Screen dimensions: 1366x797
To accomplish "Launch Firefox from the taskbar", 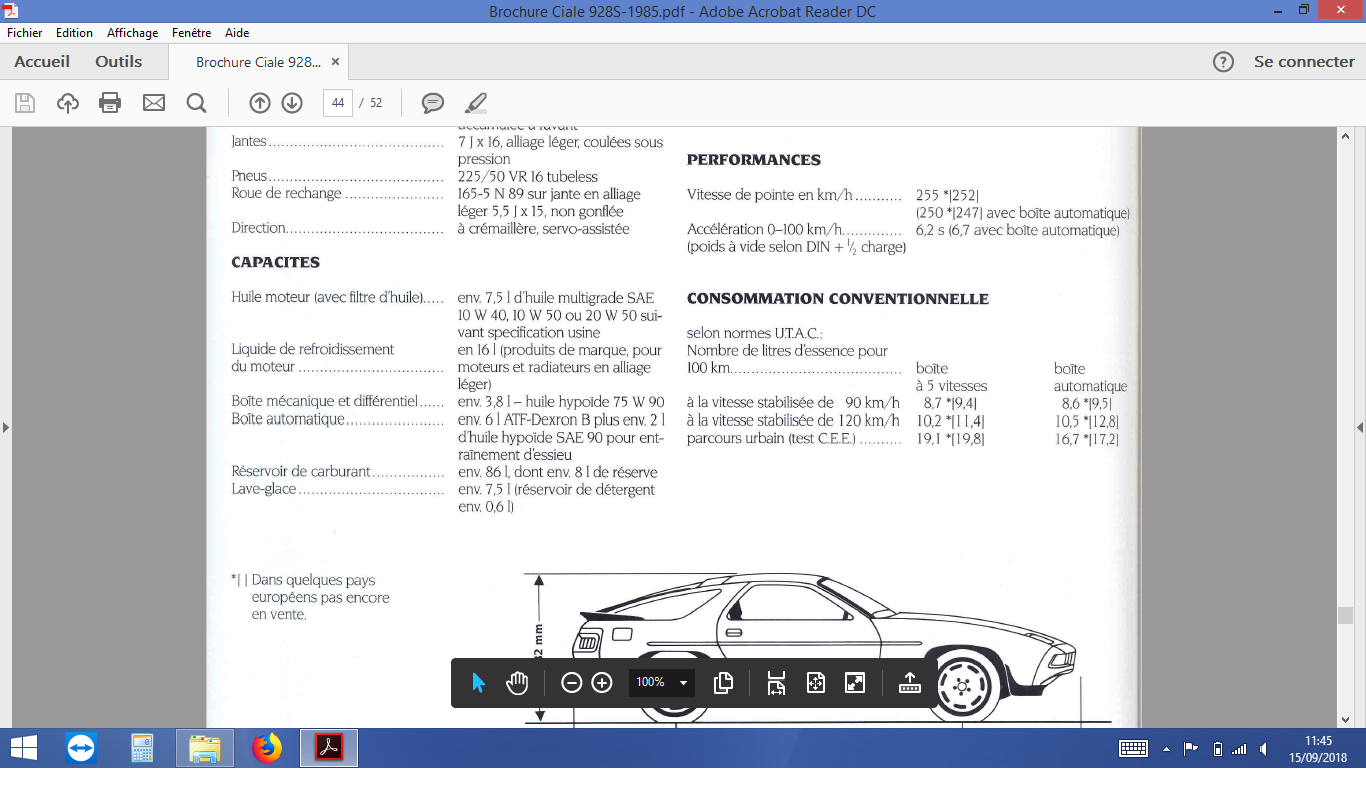I will coord(267,748).
